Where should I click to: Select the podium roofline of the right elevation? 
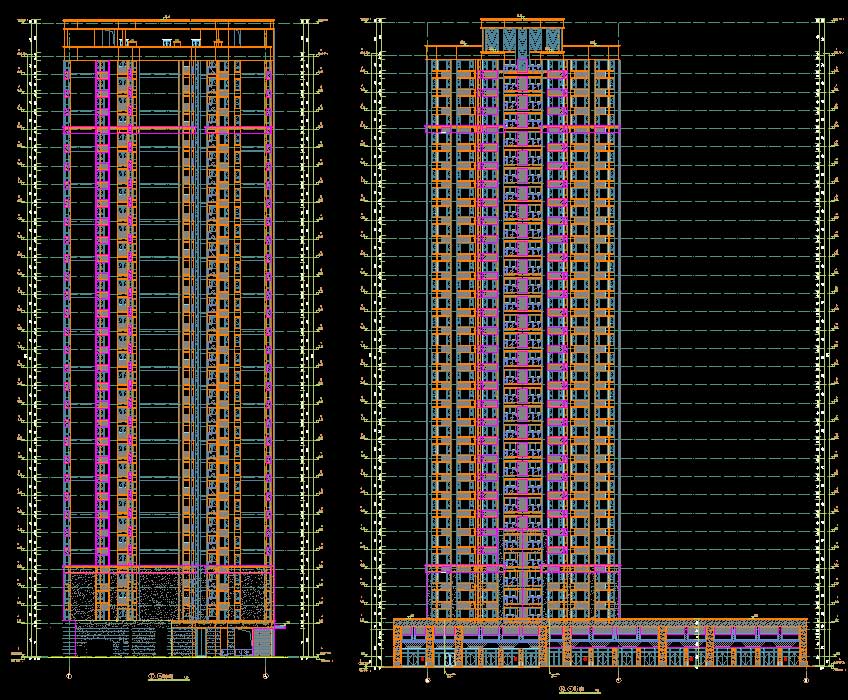(600, 621)
